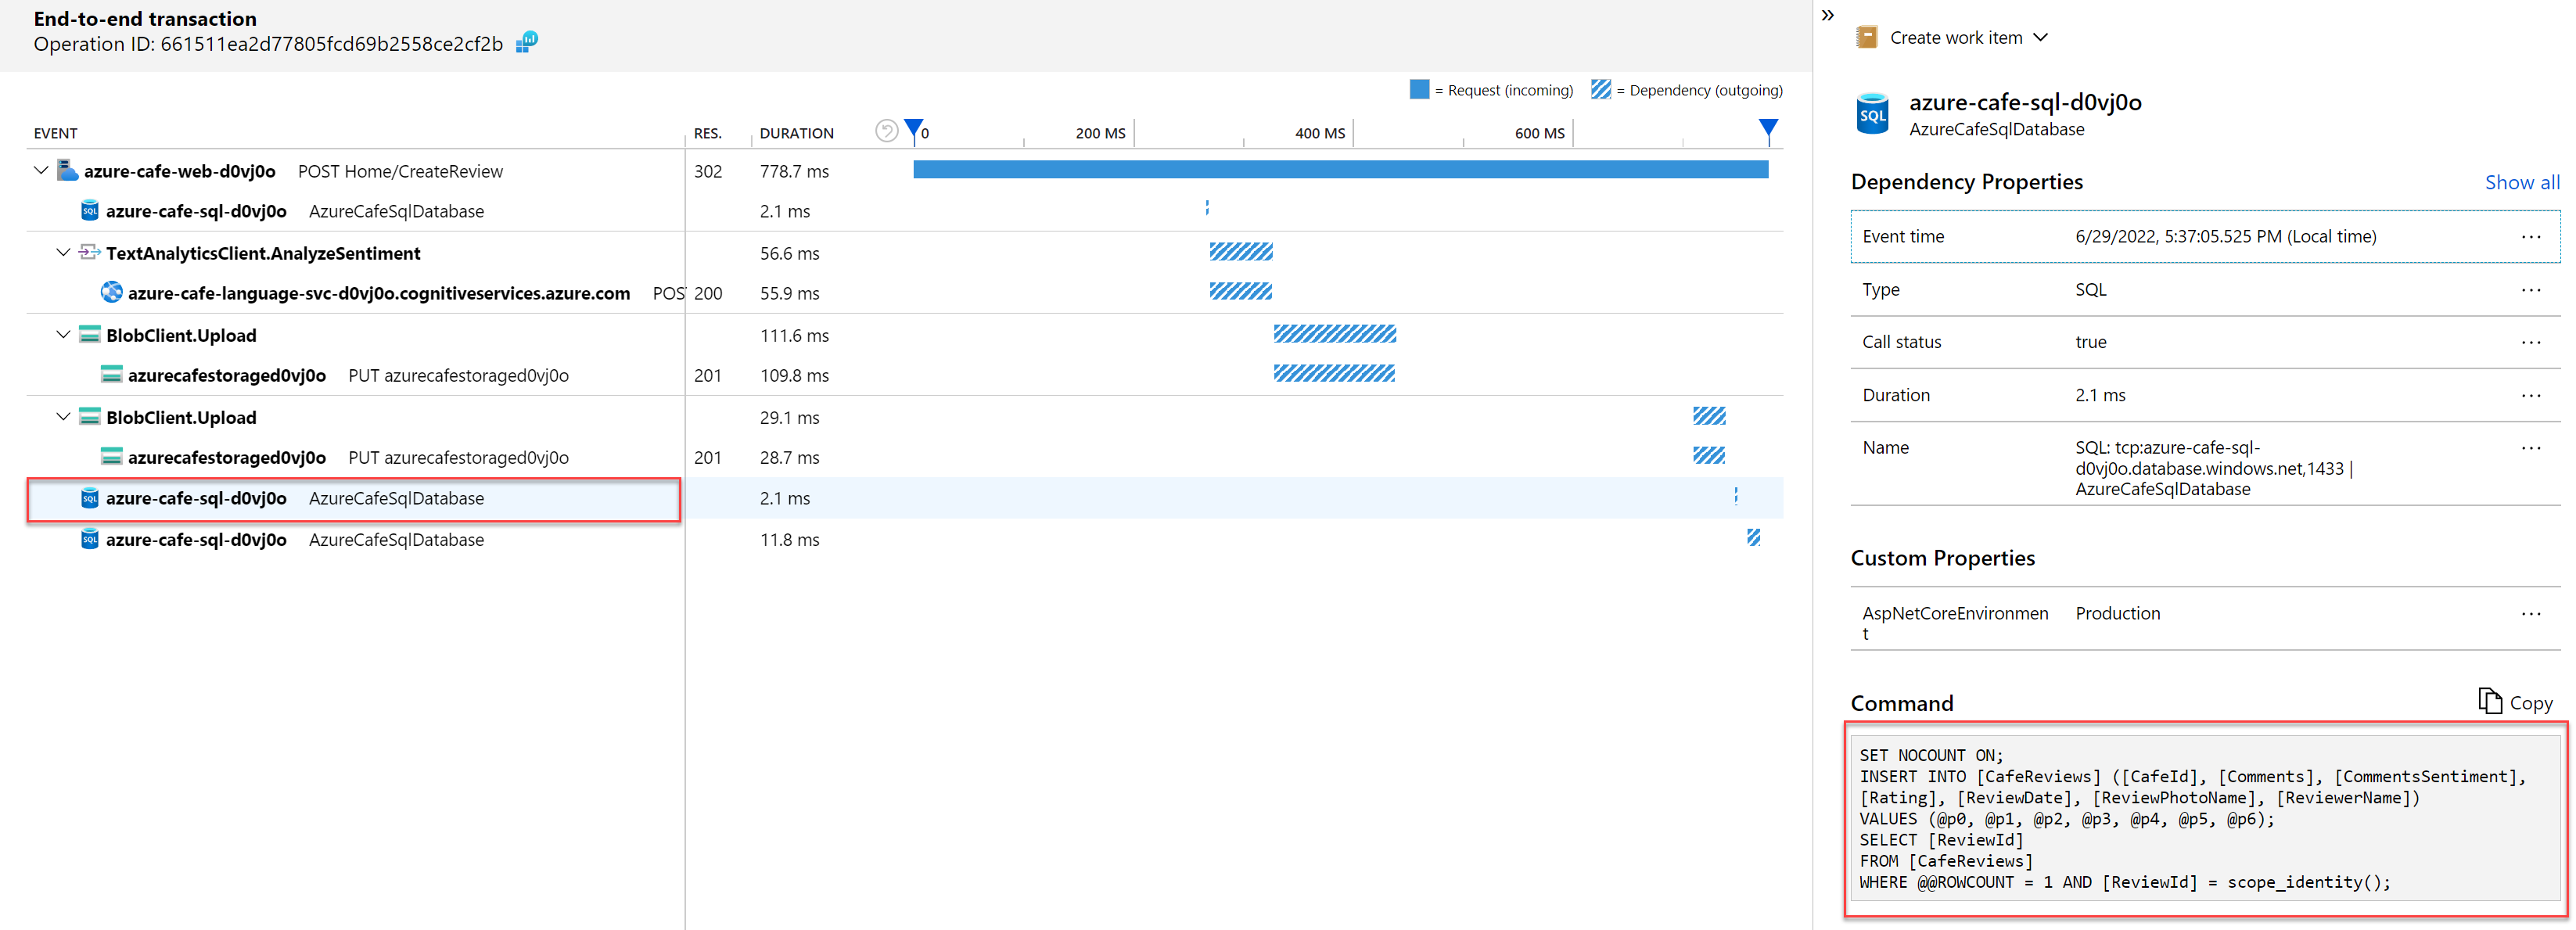The height and width of the screenshot is (930, 2576).
Task: Collapse the right details panel with the double chevron
Action: coord(1827,15)
